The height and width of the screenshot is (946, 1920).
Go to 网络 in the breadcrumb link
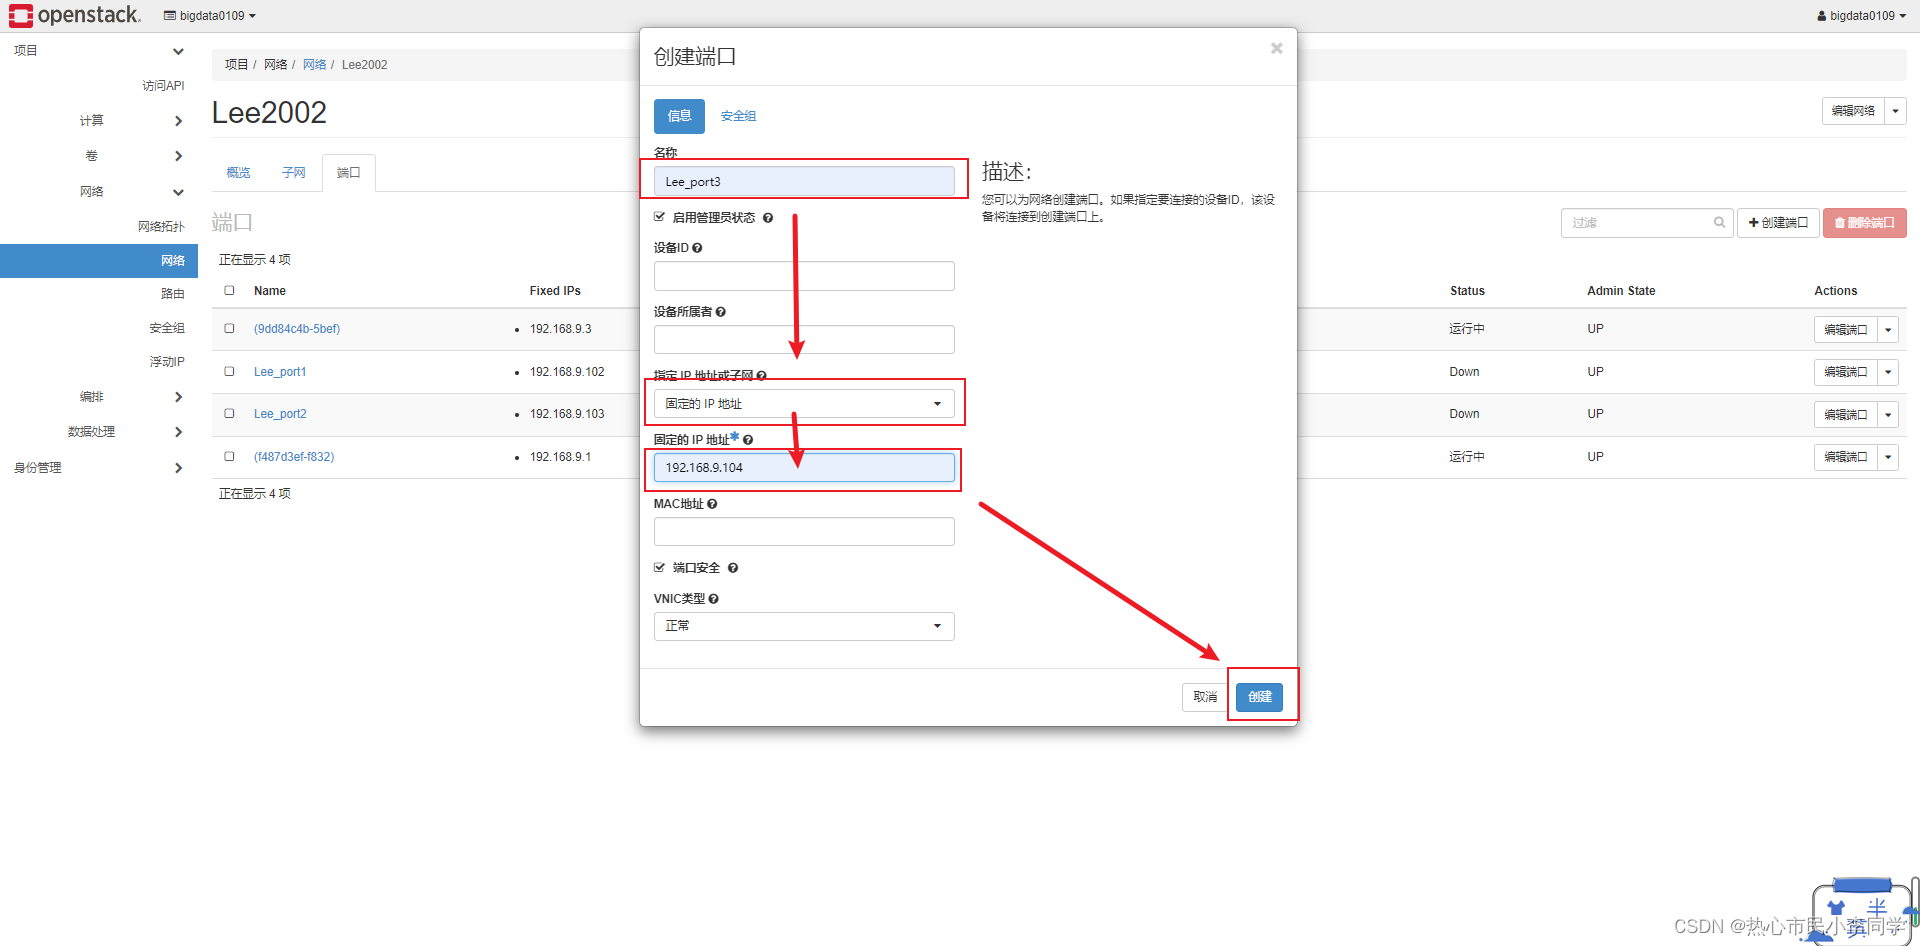click(314, 65)
